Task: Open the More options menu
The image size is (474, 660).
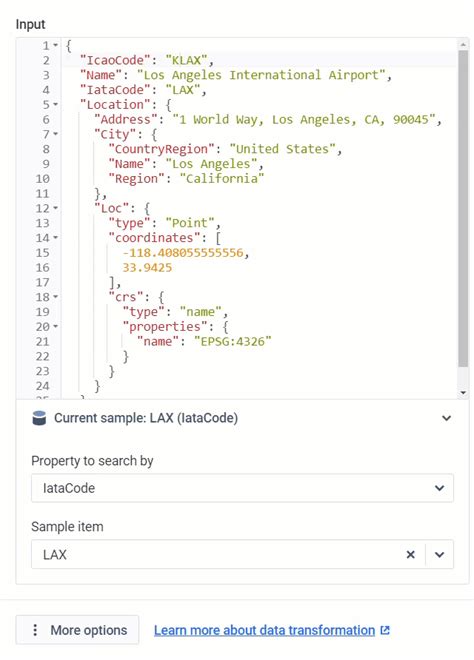Action: click(77, 630)
